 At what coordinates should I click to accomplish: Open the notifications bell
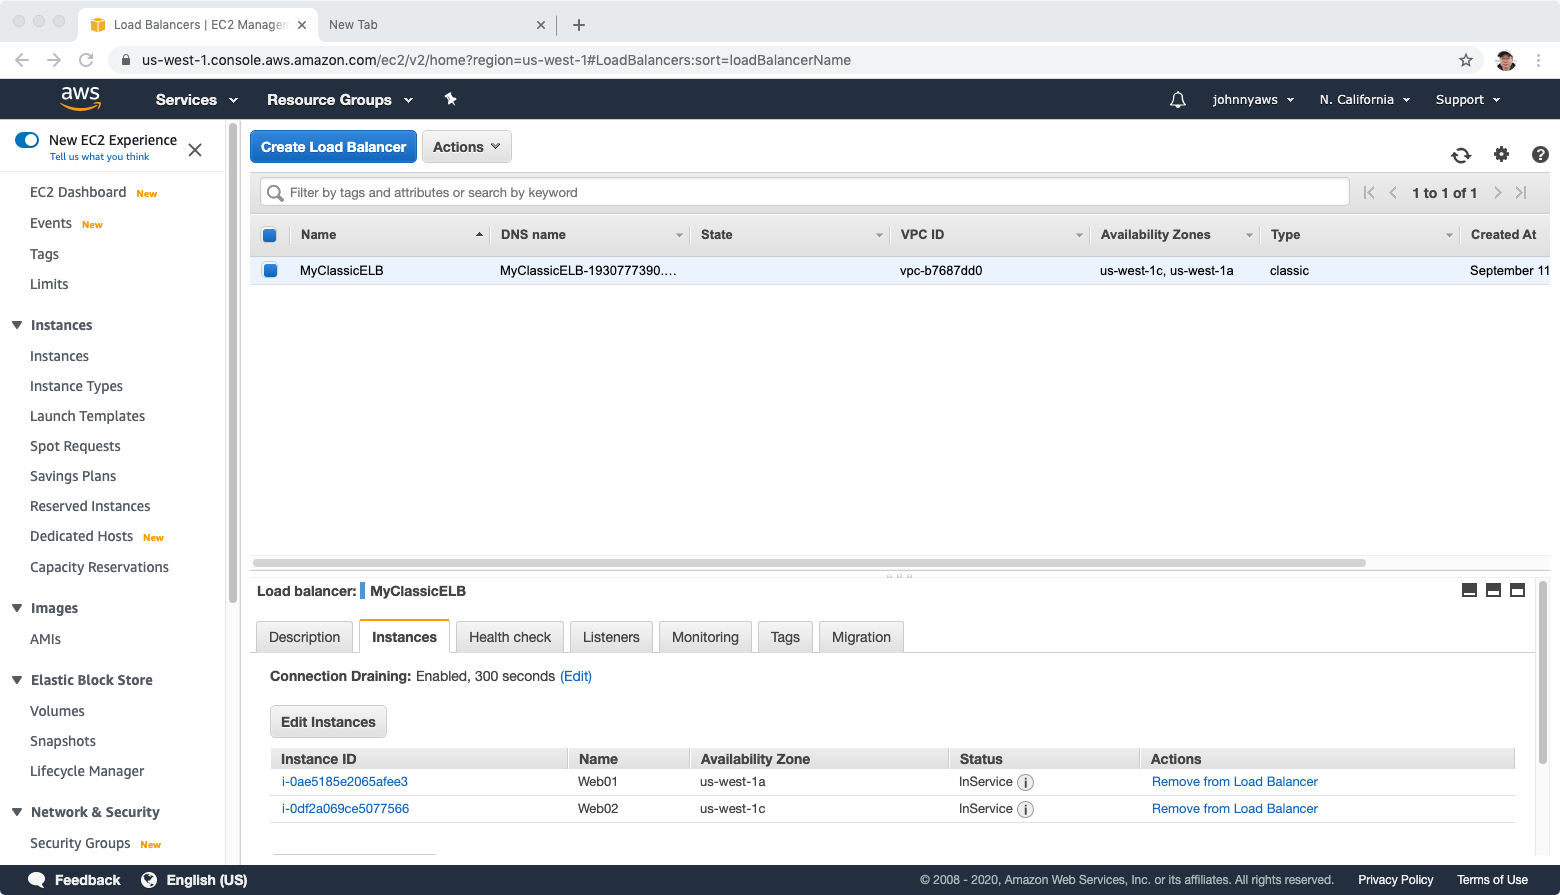(1178, 99)
